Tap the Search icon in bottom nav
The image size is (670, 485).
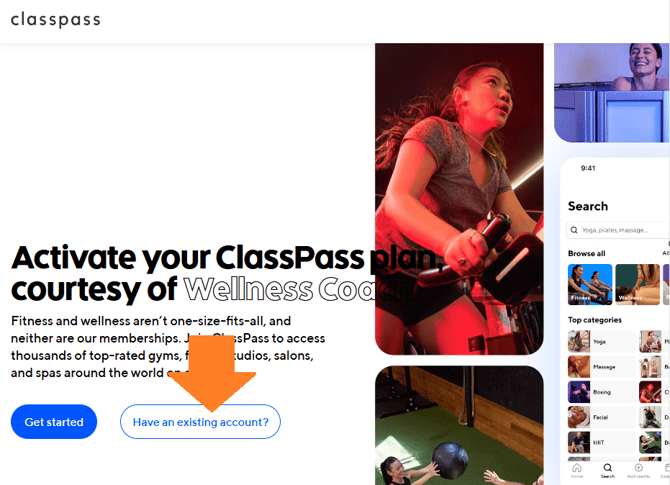tap(608, 467)
